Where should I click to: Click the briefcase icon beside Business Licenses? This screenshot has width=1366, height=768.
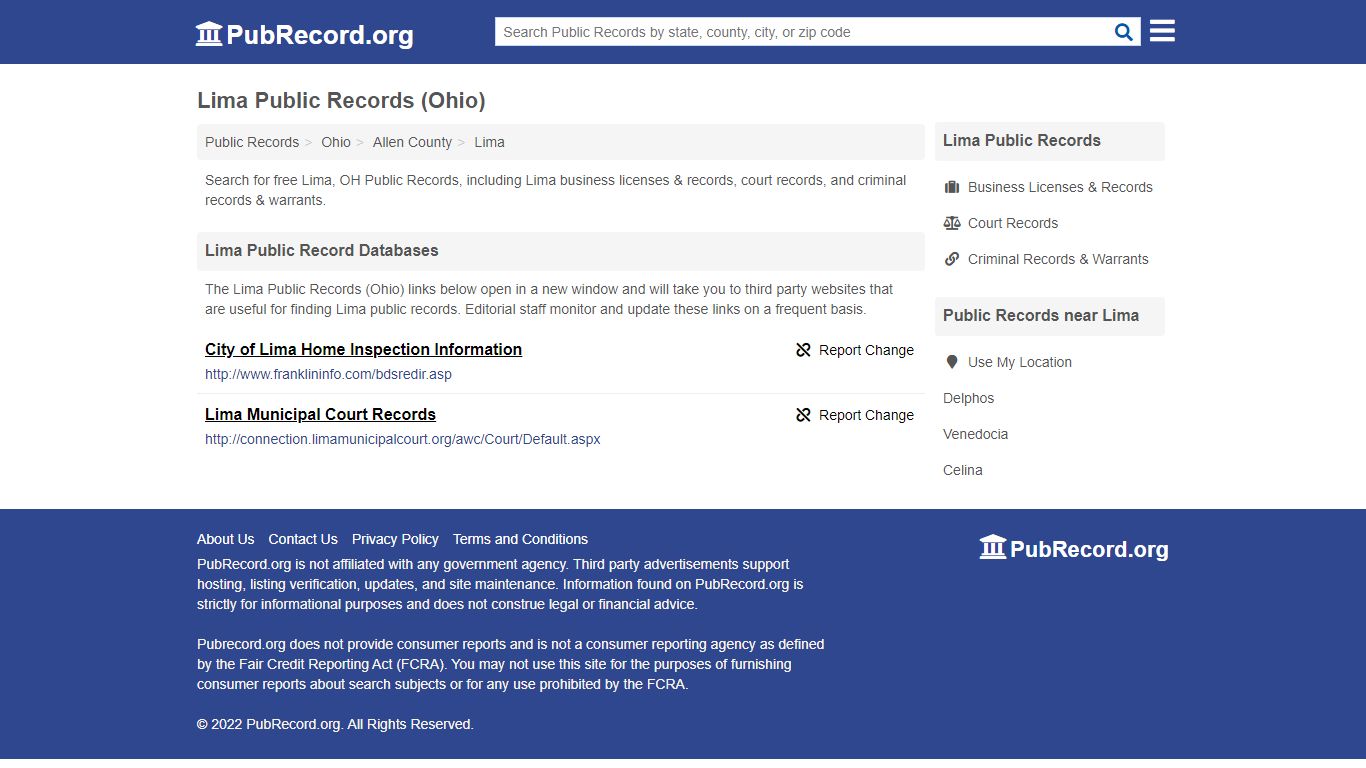[952, 187]
